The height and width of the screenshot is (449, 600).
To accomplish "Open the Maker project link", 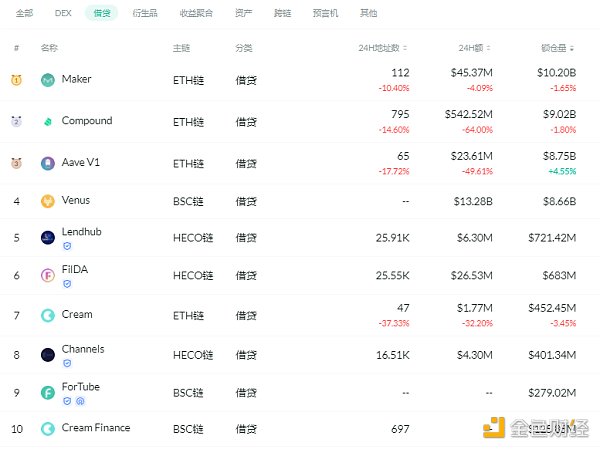I will click(x=77, y=79).
